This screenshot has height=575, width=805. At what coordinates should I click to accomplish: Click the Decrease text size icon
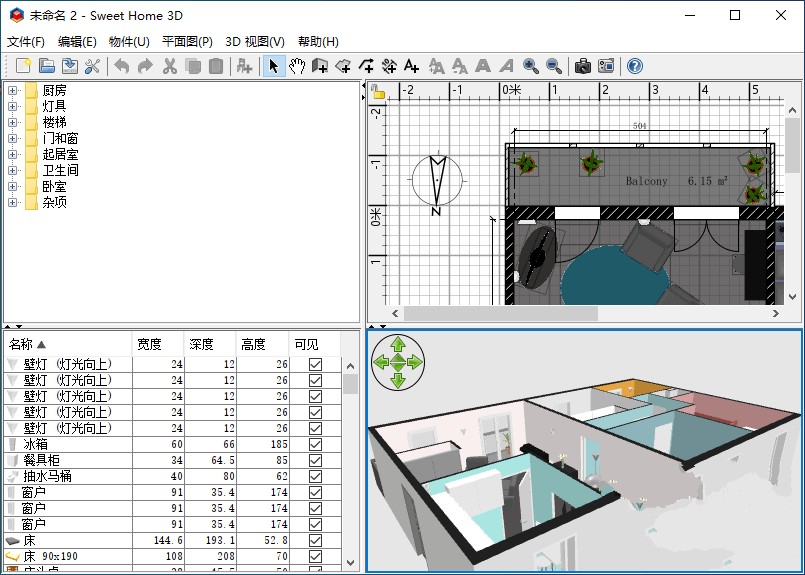point(459,66)
